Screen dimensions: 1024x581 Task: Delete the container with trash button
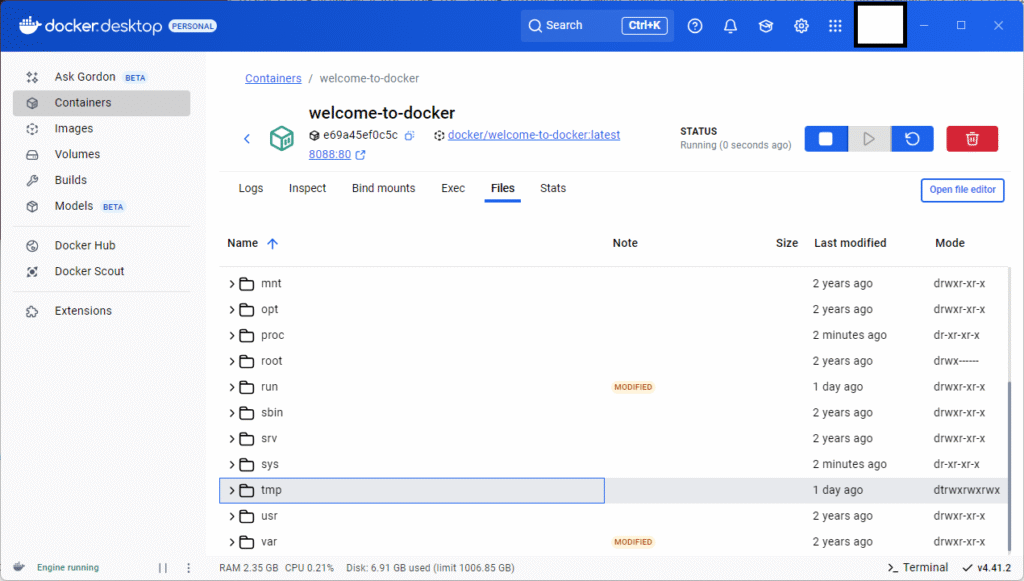click(x=972, y=138)
